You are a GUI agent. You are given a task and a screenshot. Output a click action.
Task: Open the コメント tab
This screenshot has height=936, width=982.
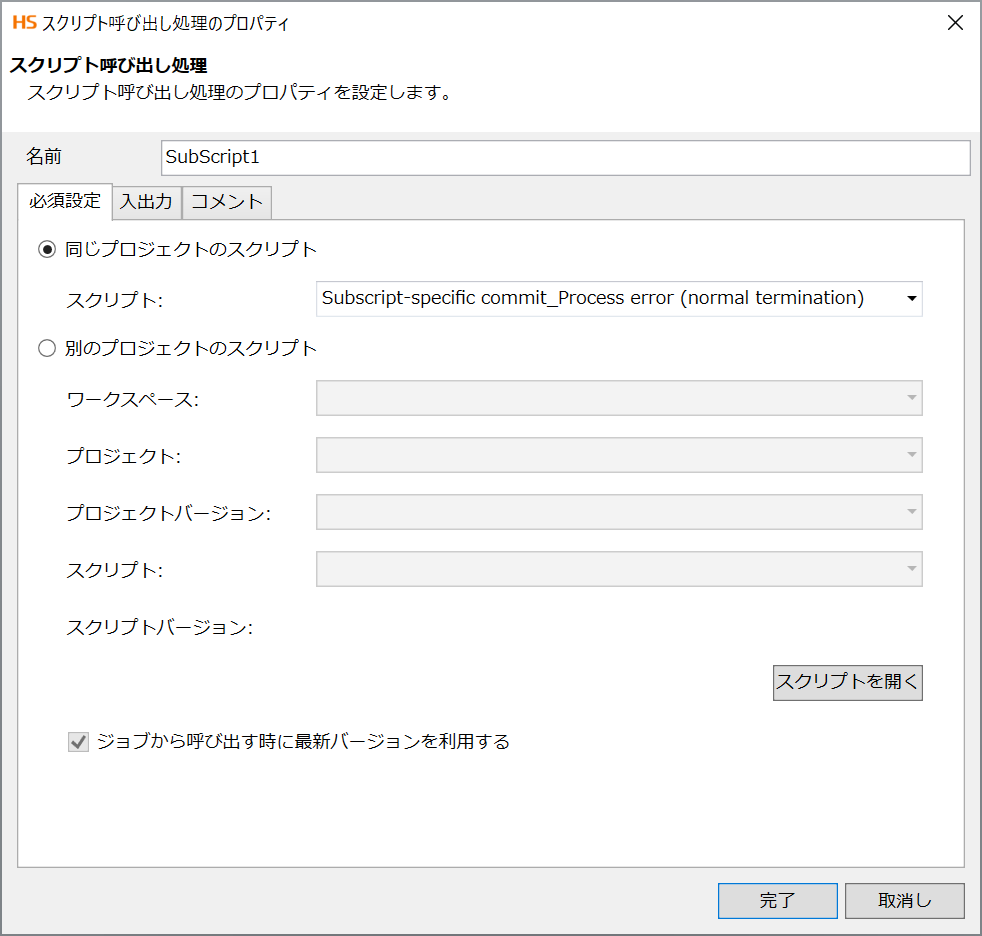(x=227, y=202)
